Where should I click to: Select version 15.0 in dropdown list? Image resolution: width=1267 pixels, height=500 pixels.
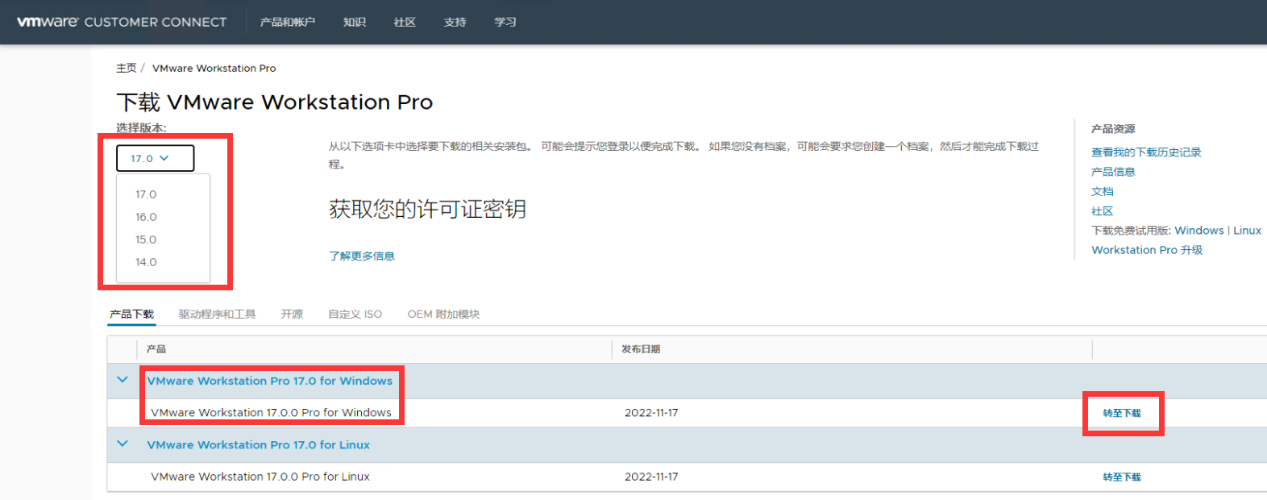point(146,240)
